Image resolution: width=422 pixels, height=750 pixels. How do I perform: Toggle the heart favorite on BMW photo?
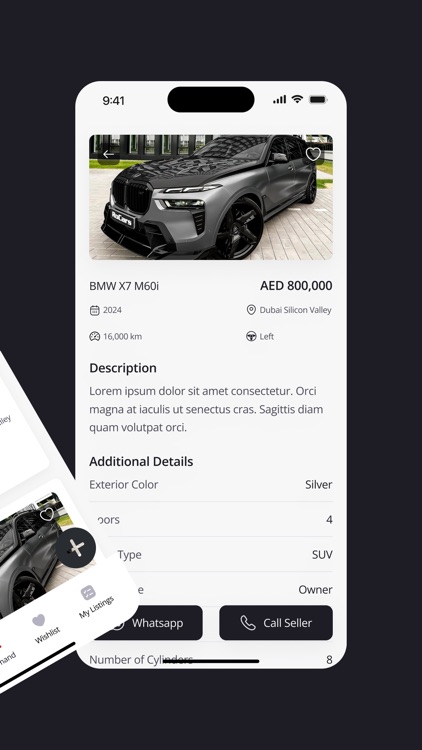pos(313,154)
